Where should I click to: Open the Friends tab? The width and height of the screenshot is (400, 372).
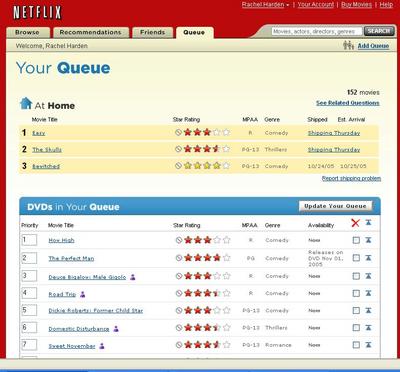153,32
